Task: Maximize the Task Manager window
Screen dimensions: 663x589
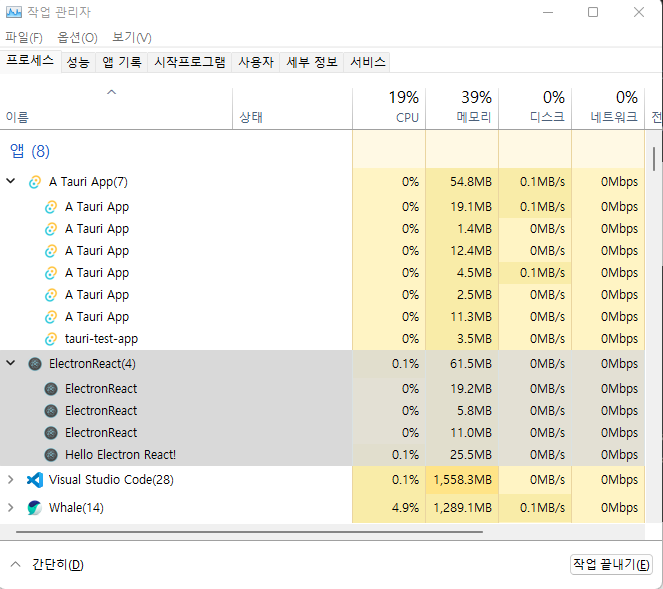Action: coord(593,12)
